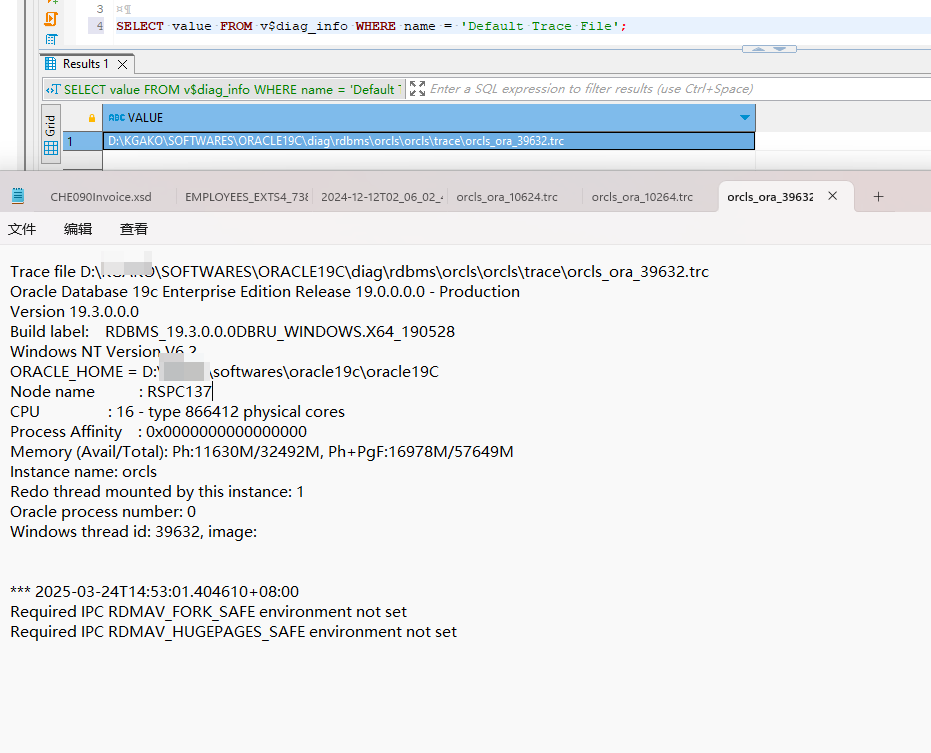Maximize results with the expand arrows icon
Viewport: 931px width, 753px height.
[417, 89]
